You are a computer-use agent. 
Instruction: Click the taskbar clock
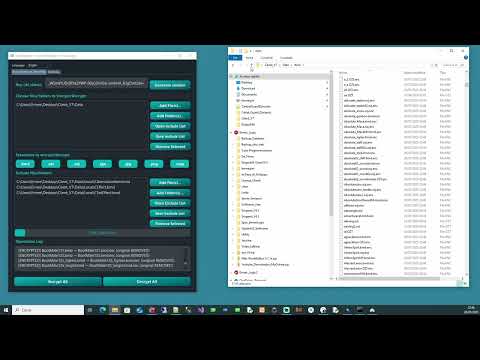[x=471, y=310]
